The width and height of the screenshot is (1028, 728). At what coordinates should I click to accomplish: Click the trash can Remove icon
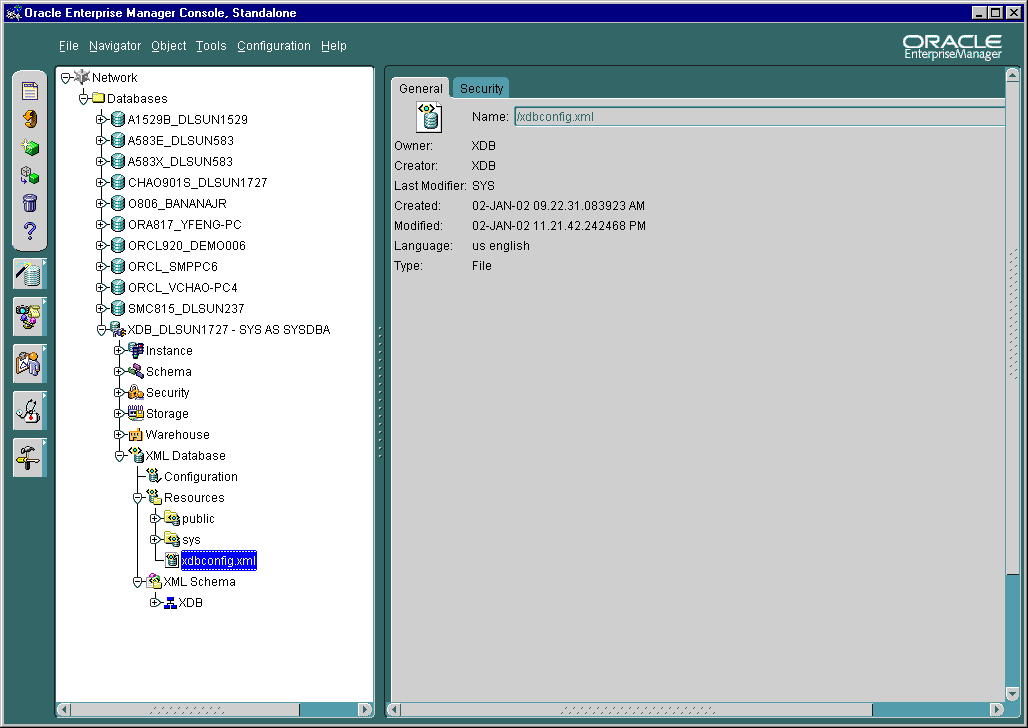point(29,203)
